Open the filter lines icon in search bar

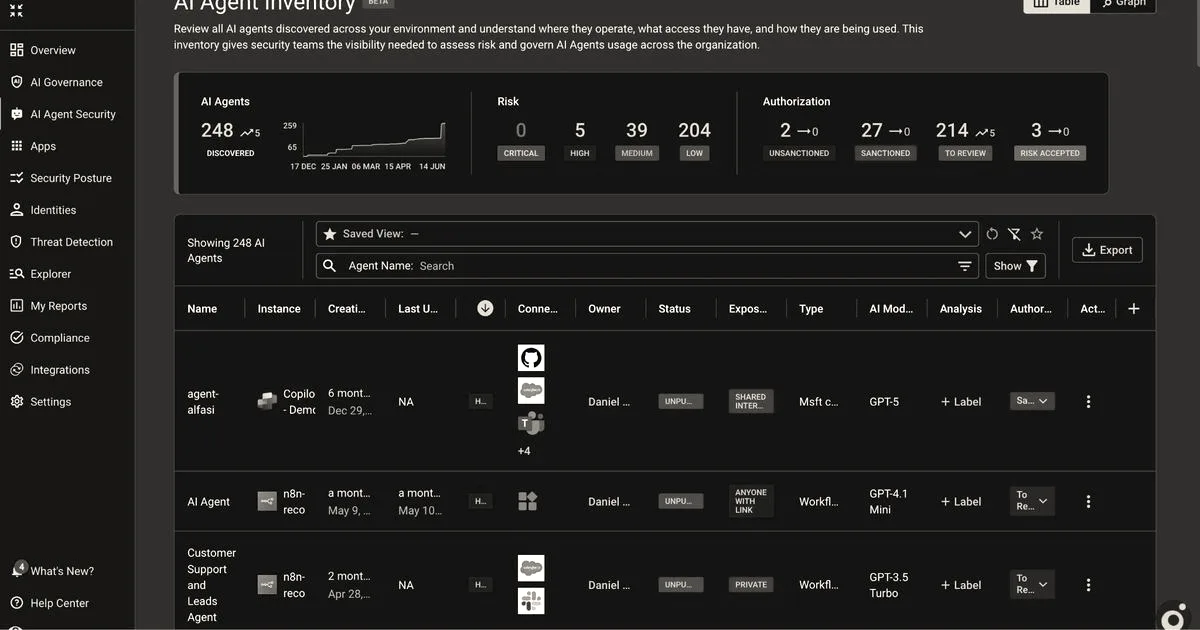click(x=965, y=266)
